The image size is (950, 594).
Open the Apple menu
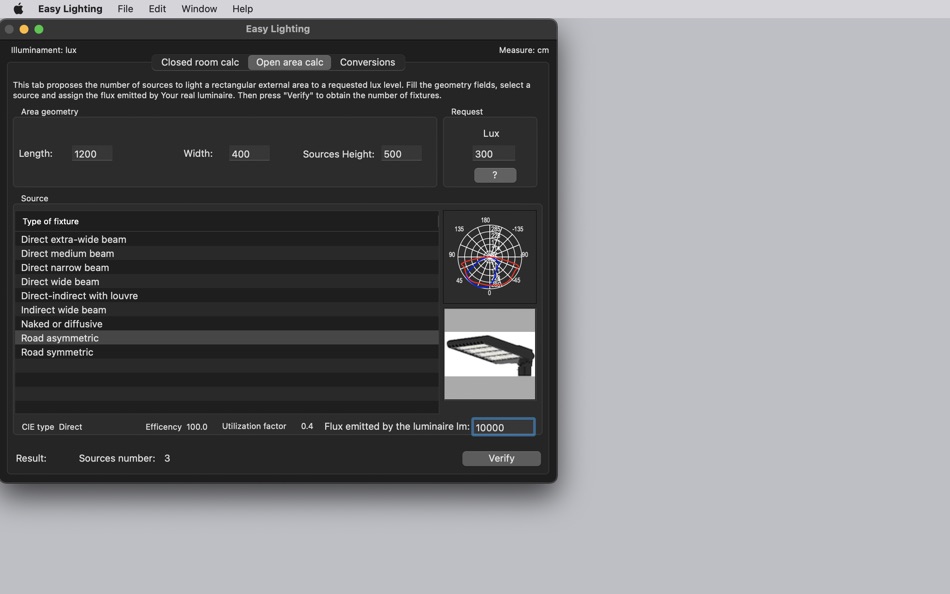18,8
